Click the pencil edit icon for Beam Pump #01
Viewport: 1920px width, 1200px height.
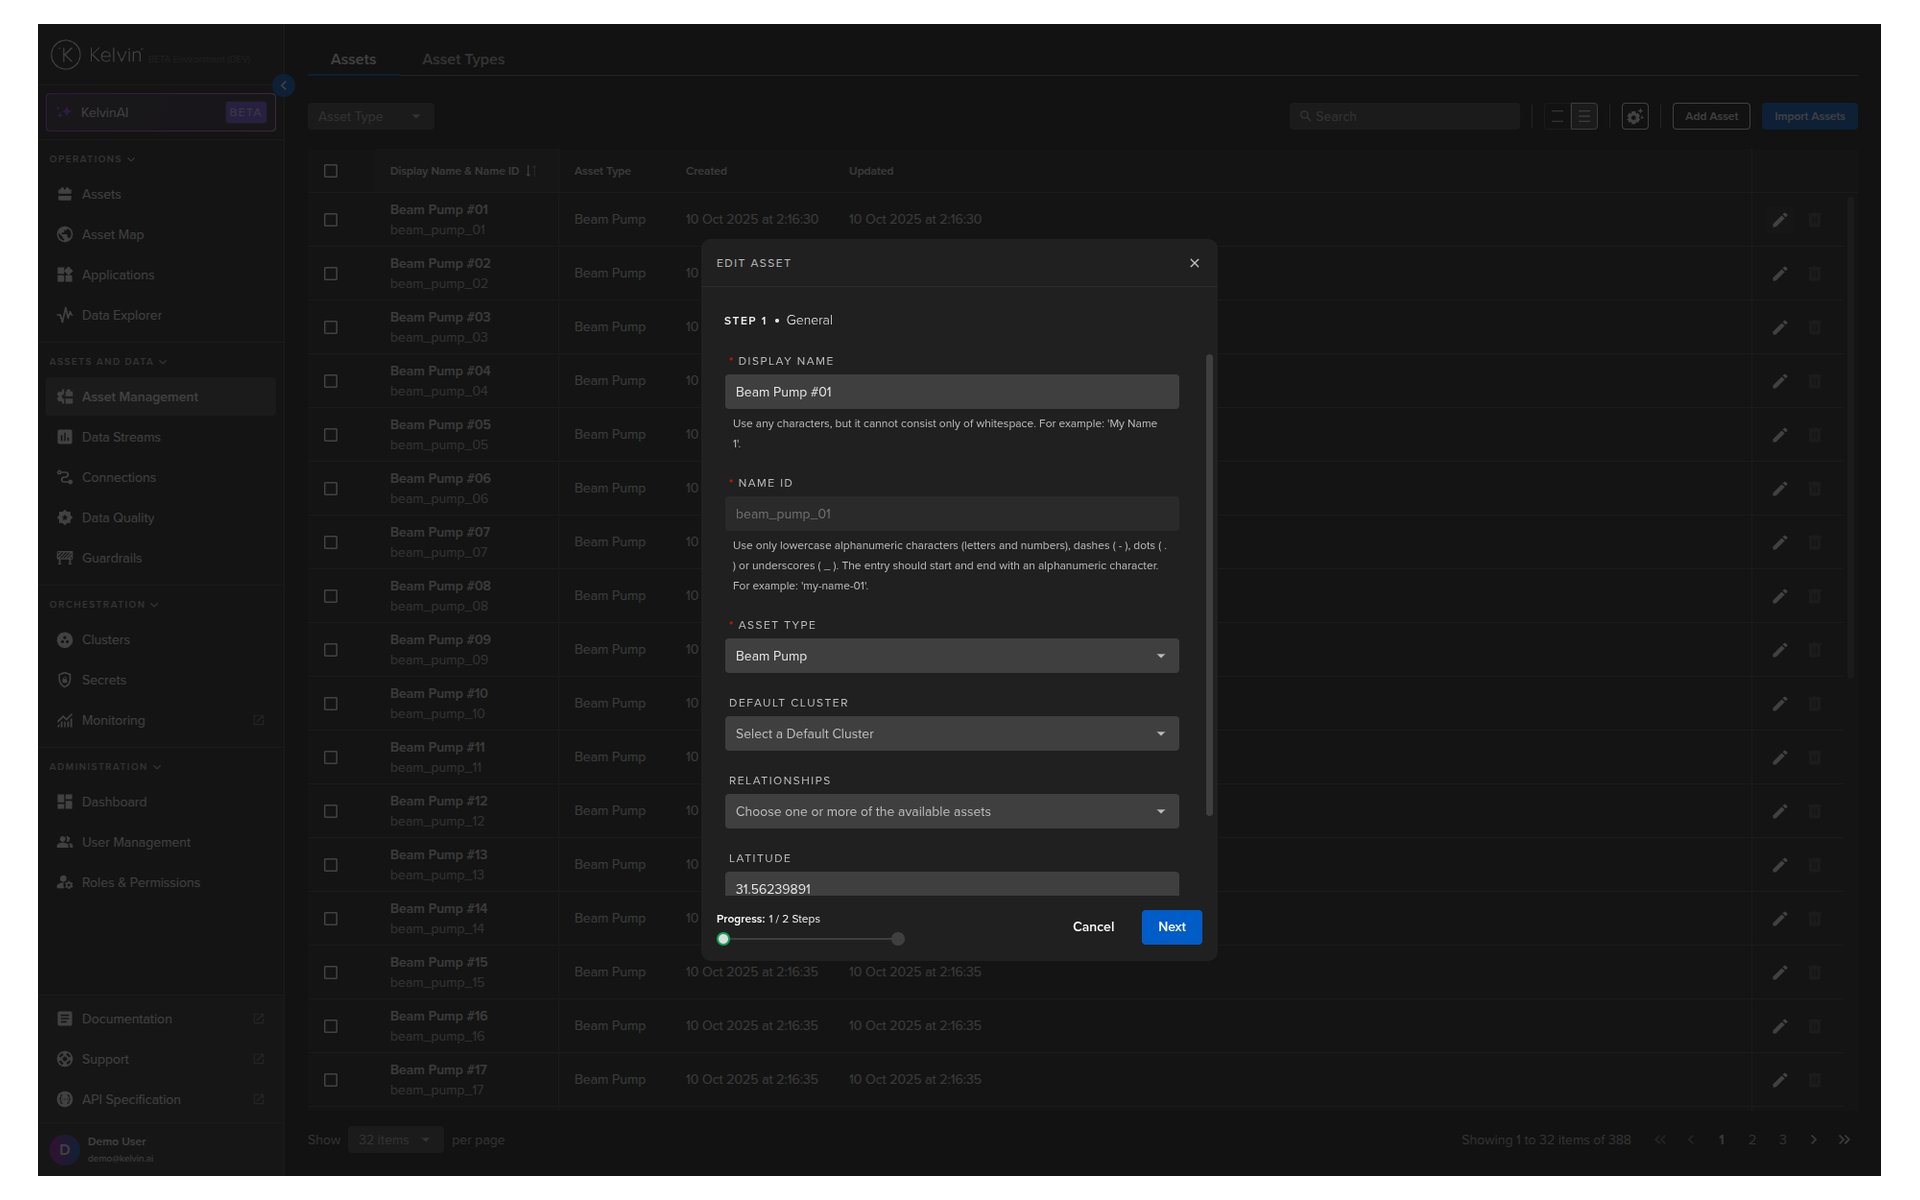click(1780, 220)
